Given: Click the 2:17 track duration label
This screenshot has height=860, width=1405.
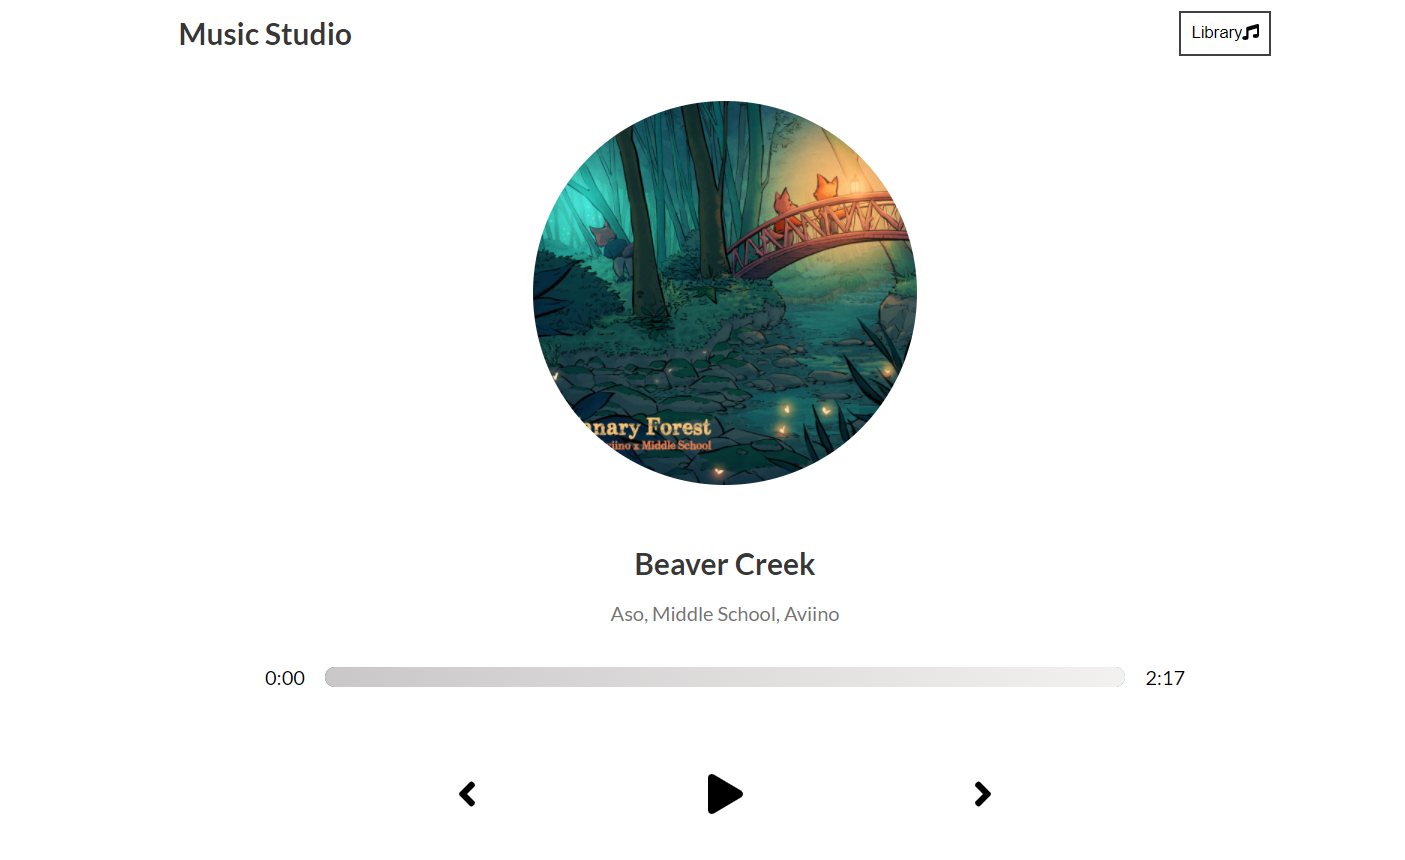Looking at the screenshot, I should coord(1165,678).
